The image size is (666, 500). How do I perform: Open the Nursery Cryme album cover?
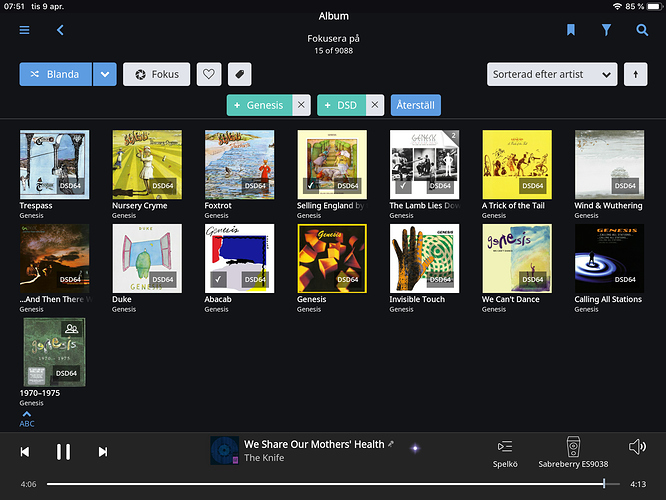click(x=147, y=164)
